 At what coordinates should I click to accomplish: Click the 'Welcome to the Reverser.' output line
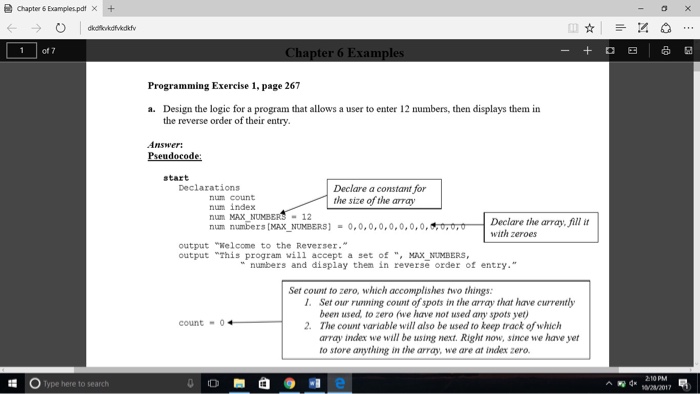tap(263, 245)
